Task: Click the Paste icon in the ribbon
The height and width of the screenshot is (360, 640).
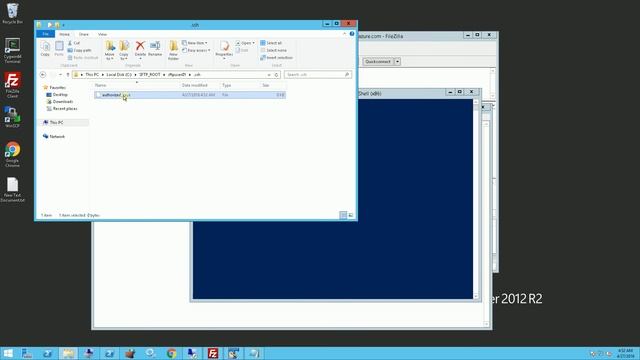Action: click(59, 49)
